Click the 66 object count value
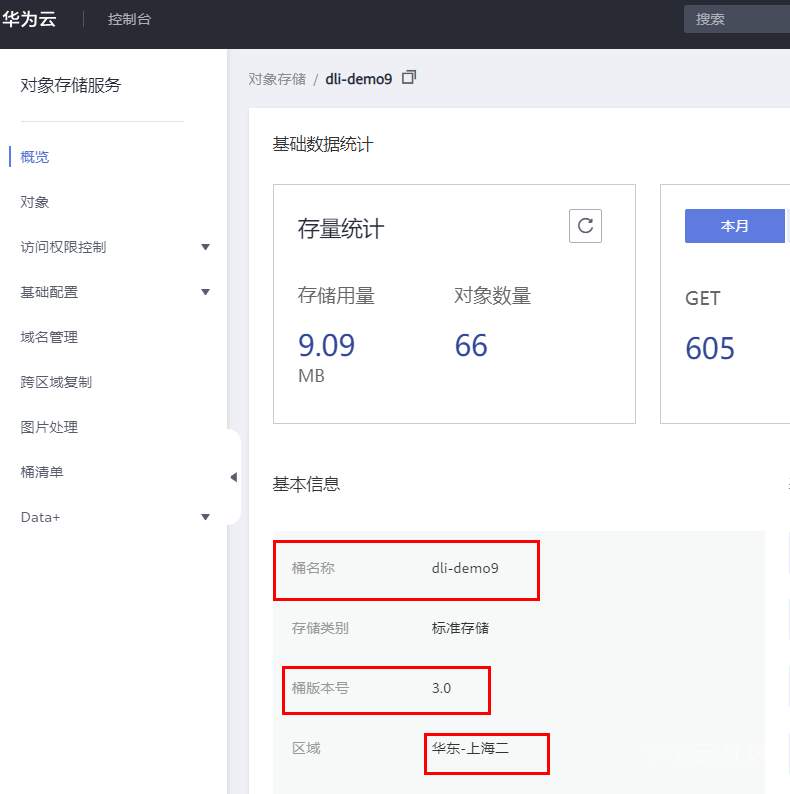 (471, 345)
